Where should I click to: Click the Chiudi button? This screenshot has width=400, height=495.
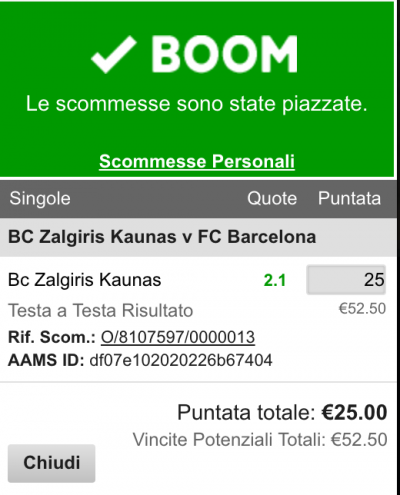pyautogui.click(x=52, y=463)
